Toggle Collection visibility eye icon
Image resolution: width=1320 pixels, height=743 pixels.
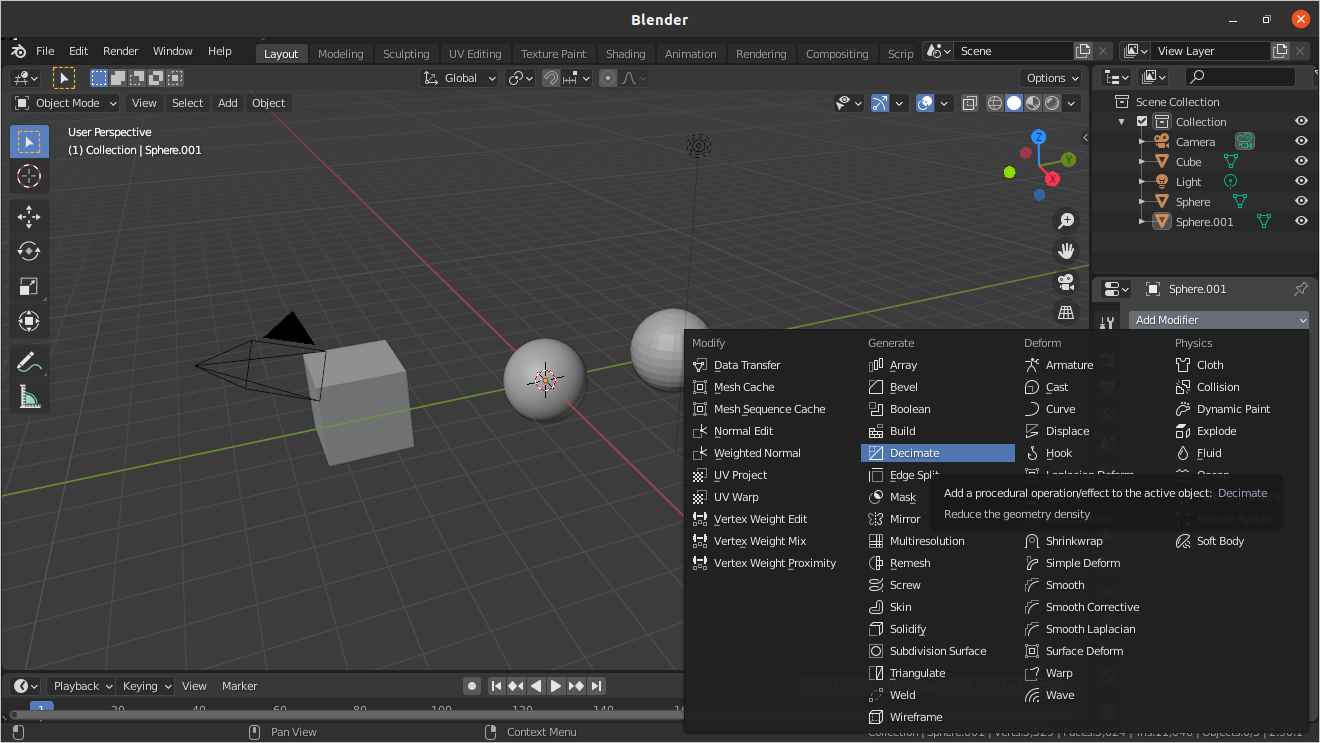coord(1301,122)
